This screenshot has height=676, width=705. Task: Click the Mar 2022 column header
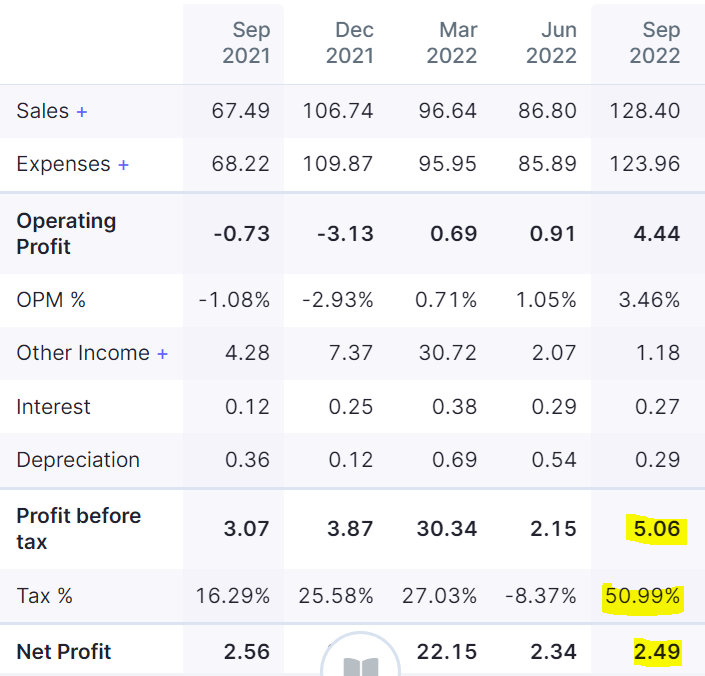click(x=452, y=43)
